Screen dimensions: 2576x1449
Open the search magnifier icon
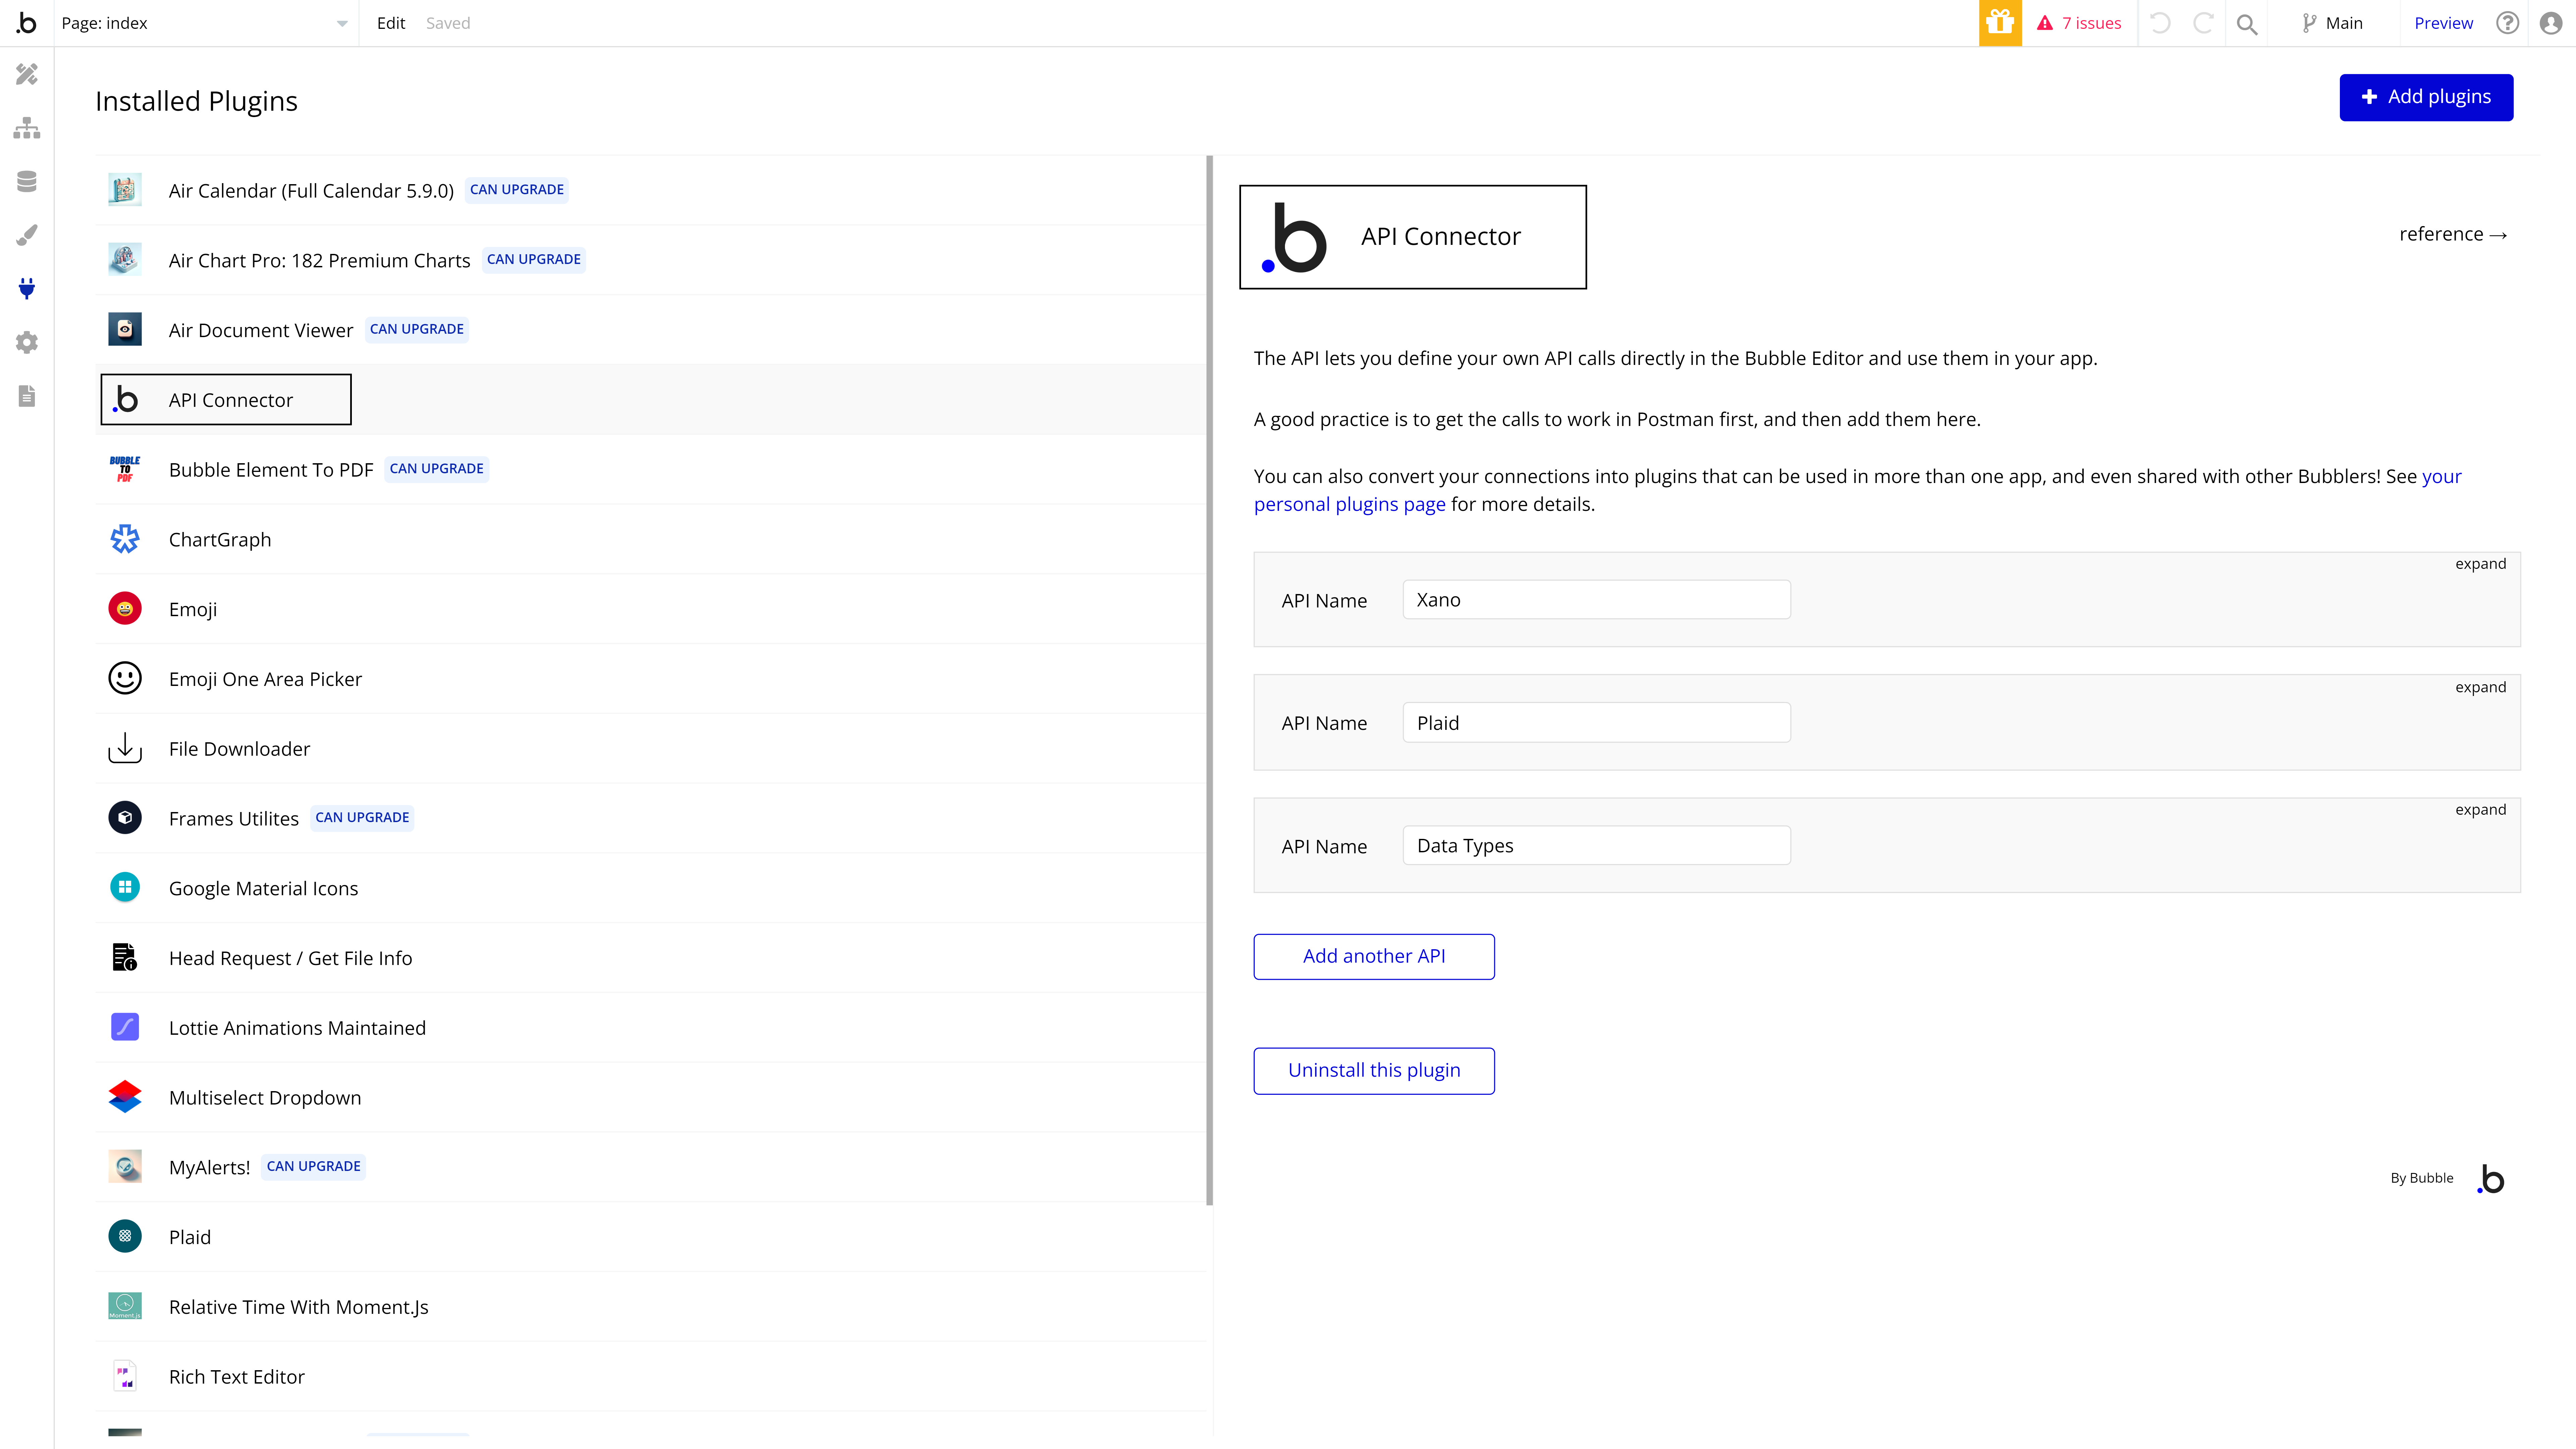(x=2247, y=24)
